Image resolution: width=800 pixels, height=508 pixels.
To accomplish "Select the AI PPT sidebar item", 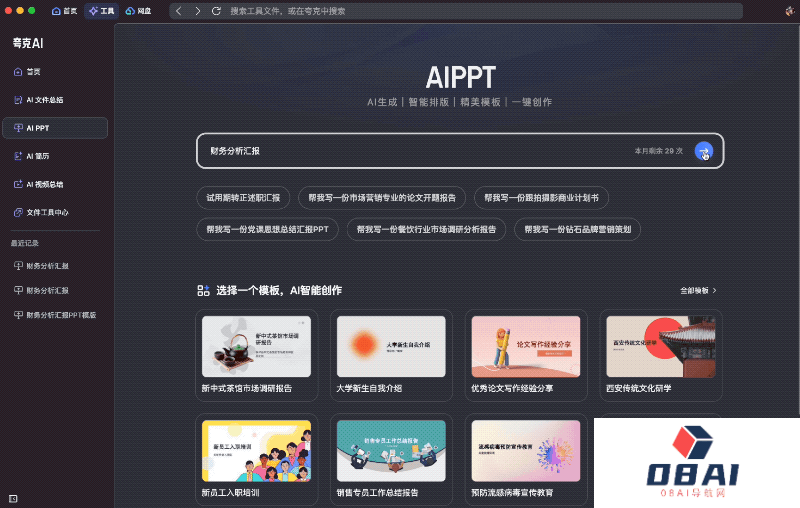I will (55, 128).
